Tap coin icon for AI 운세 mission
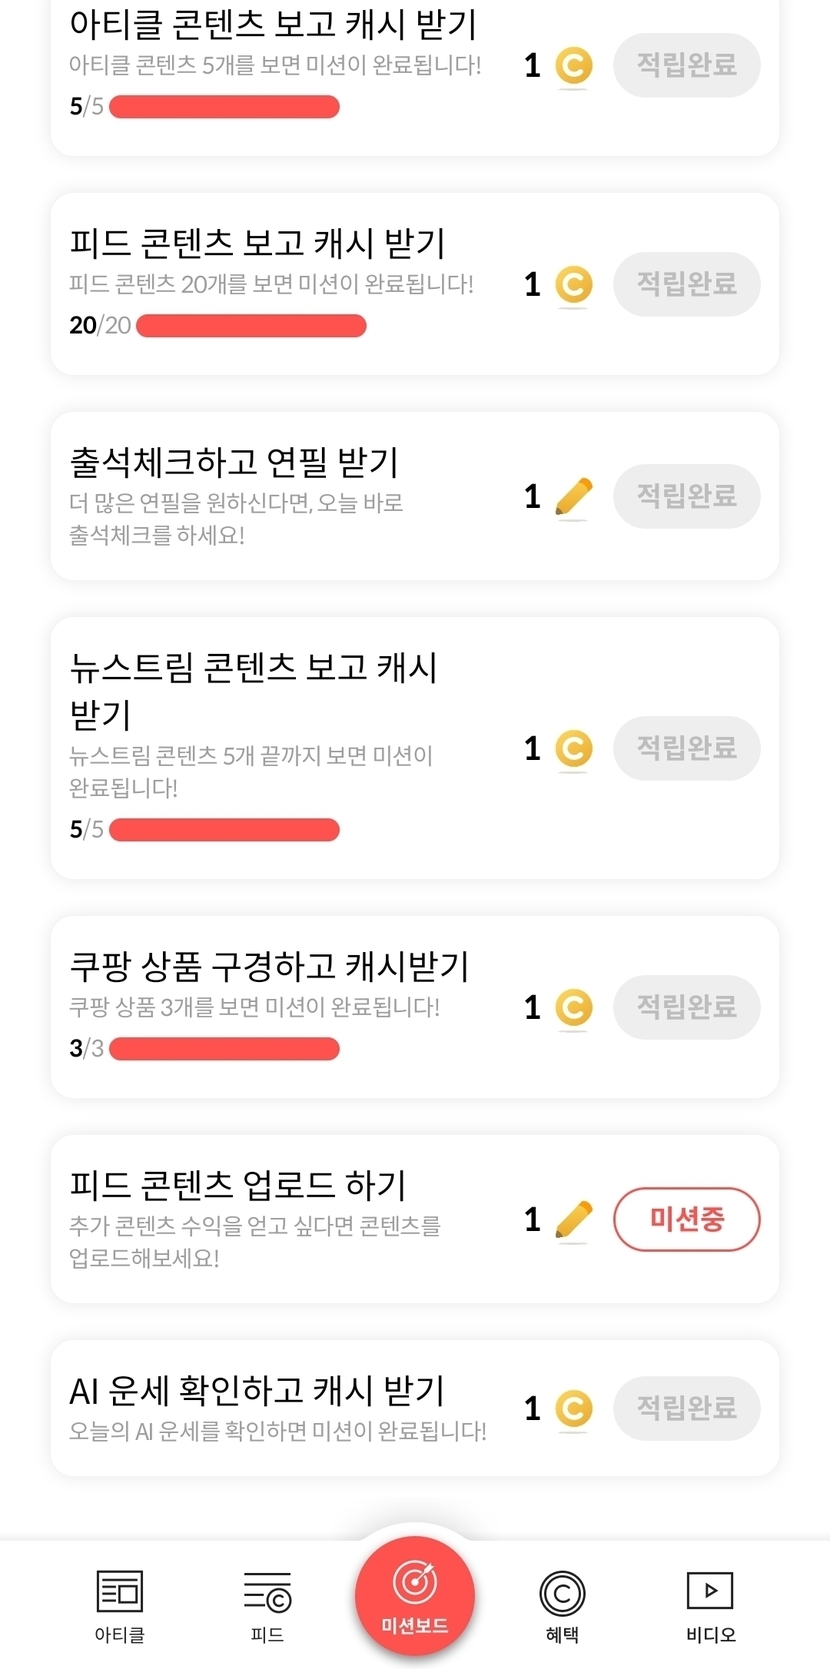The width and height of the screenshot is (830, 1669). (573, 1409)
